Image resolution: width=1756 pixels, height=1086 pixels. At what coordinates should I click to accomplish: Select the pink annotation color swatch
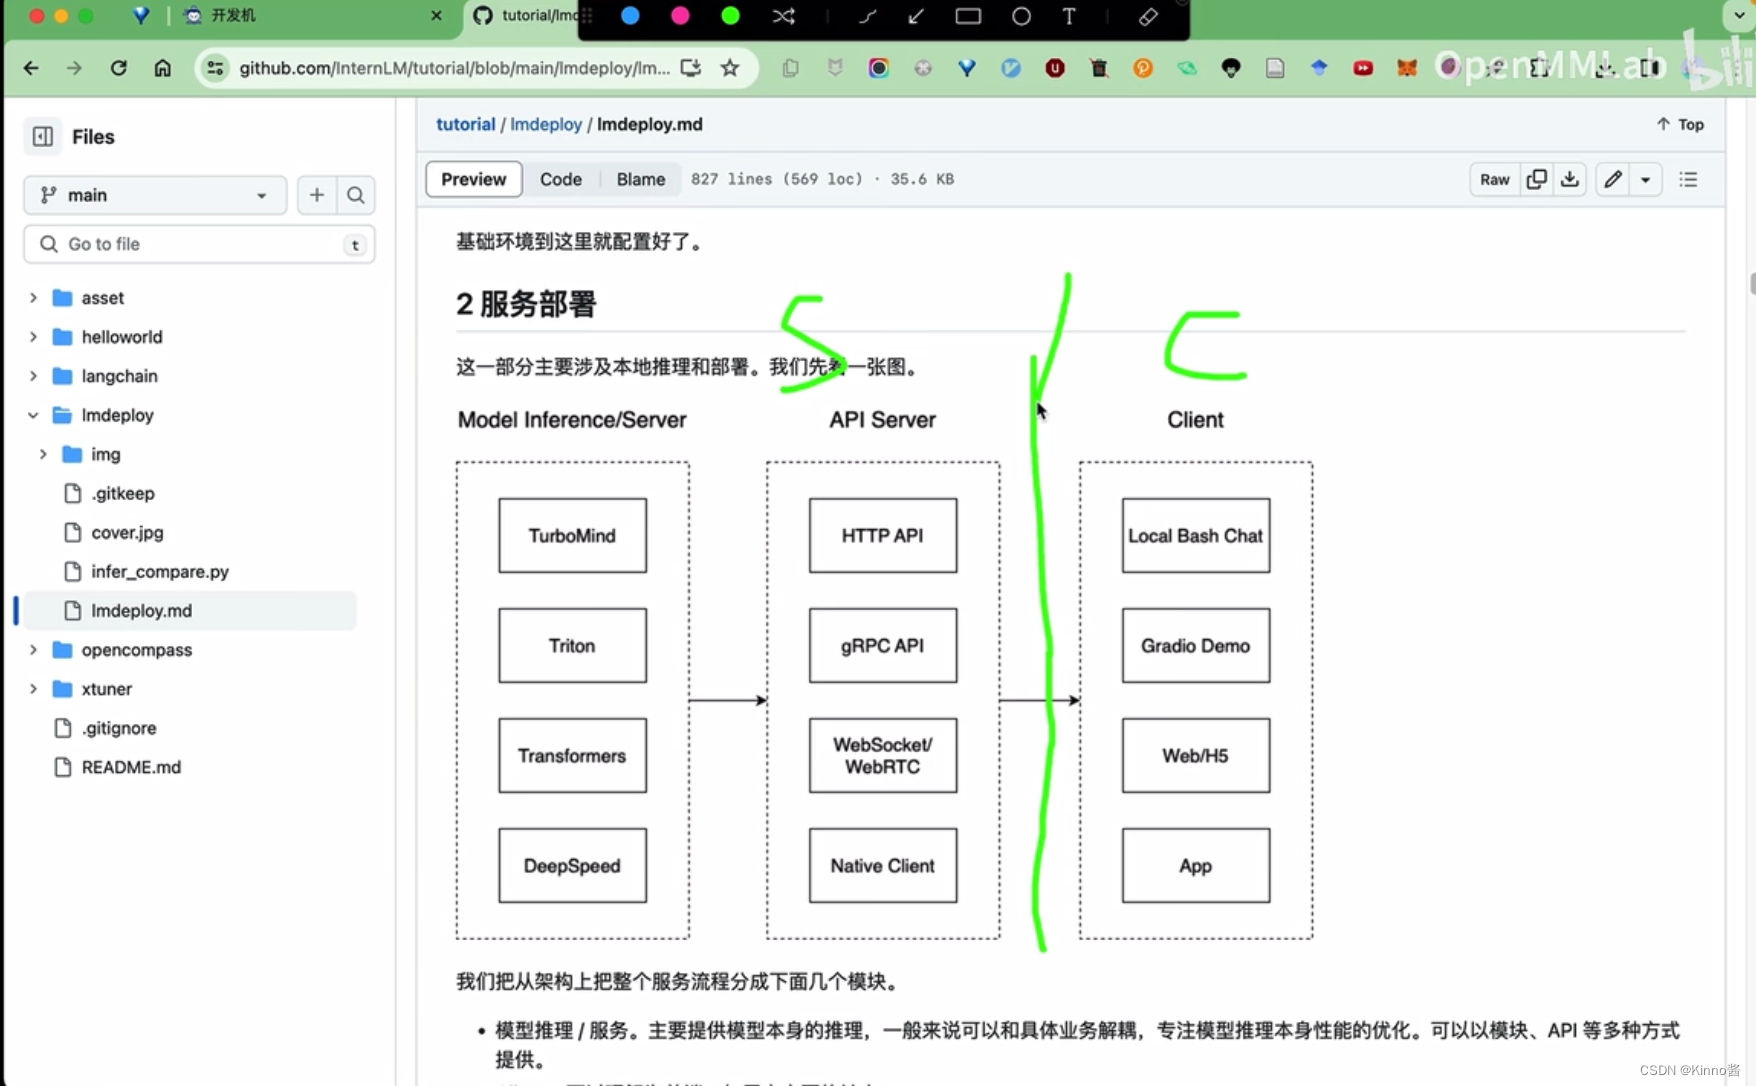680,16
